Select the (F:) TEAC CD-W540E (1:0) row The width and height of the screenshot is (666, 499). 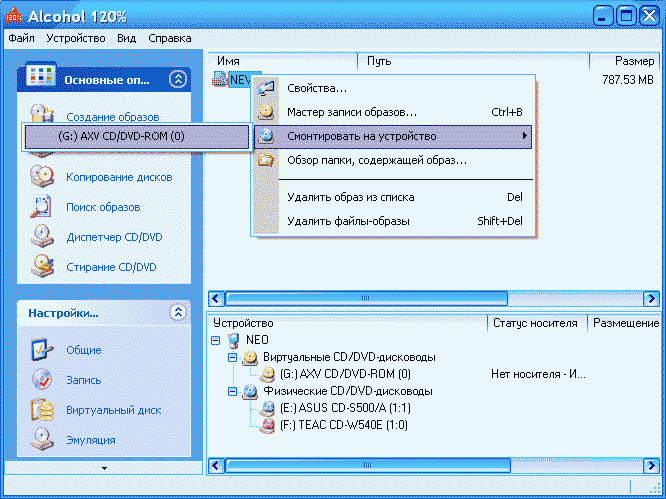pyautogui.click(x=343, y=425)
